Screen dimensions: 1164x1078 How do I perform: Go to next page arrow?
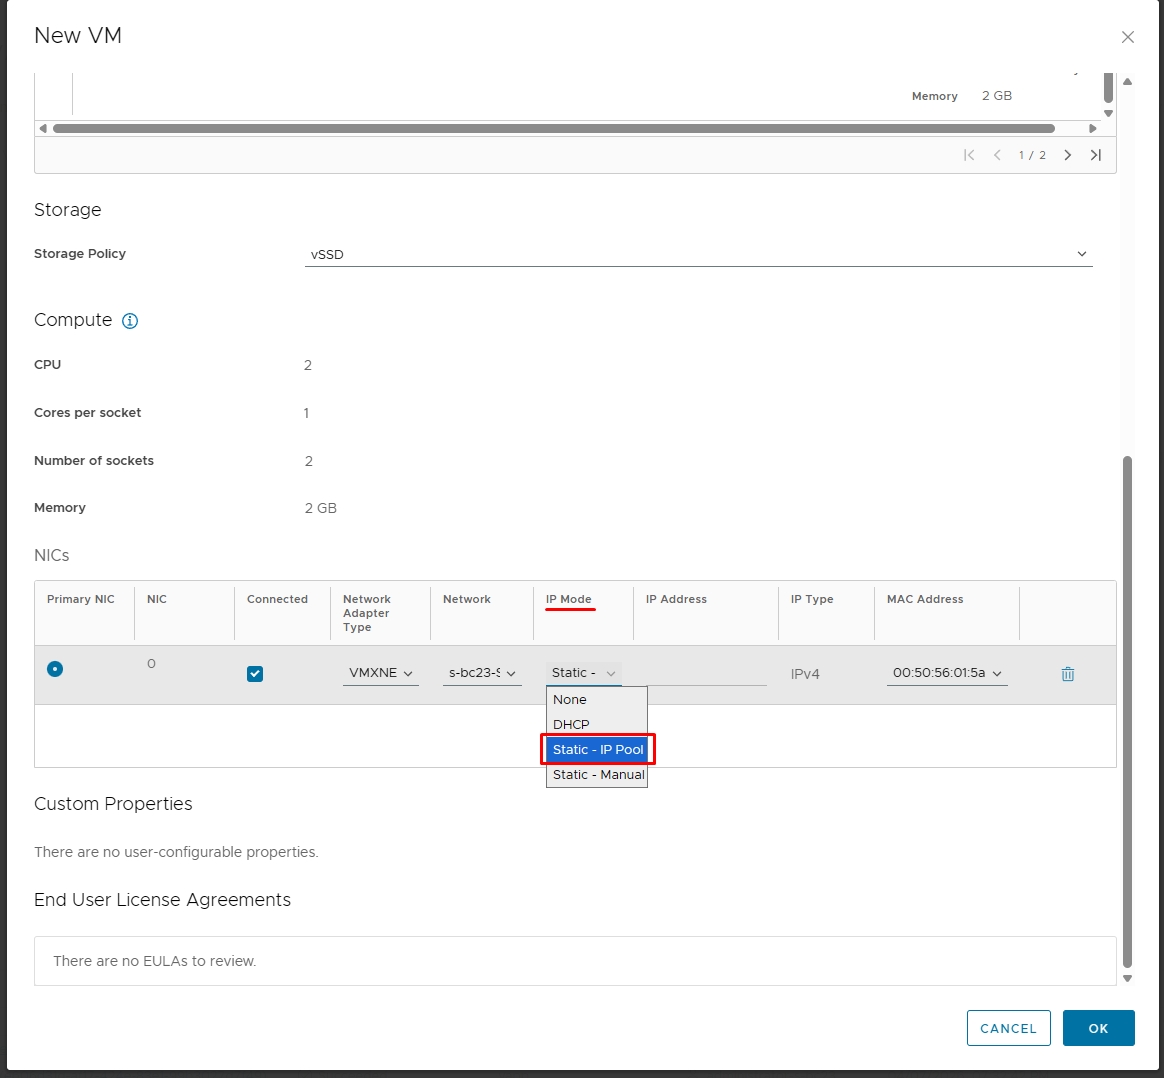point(1067,155)
